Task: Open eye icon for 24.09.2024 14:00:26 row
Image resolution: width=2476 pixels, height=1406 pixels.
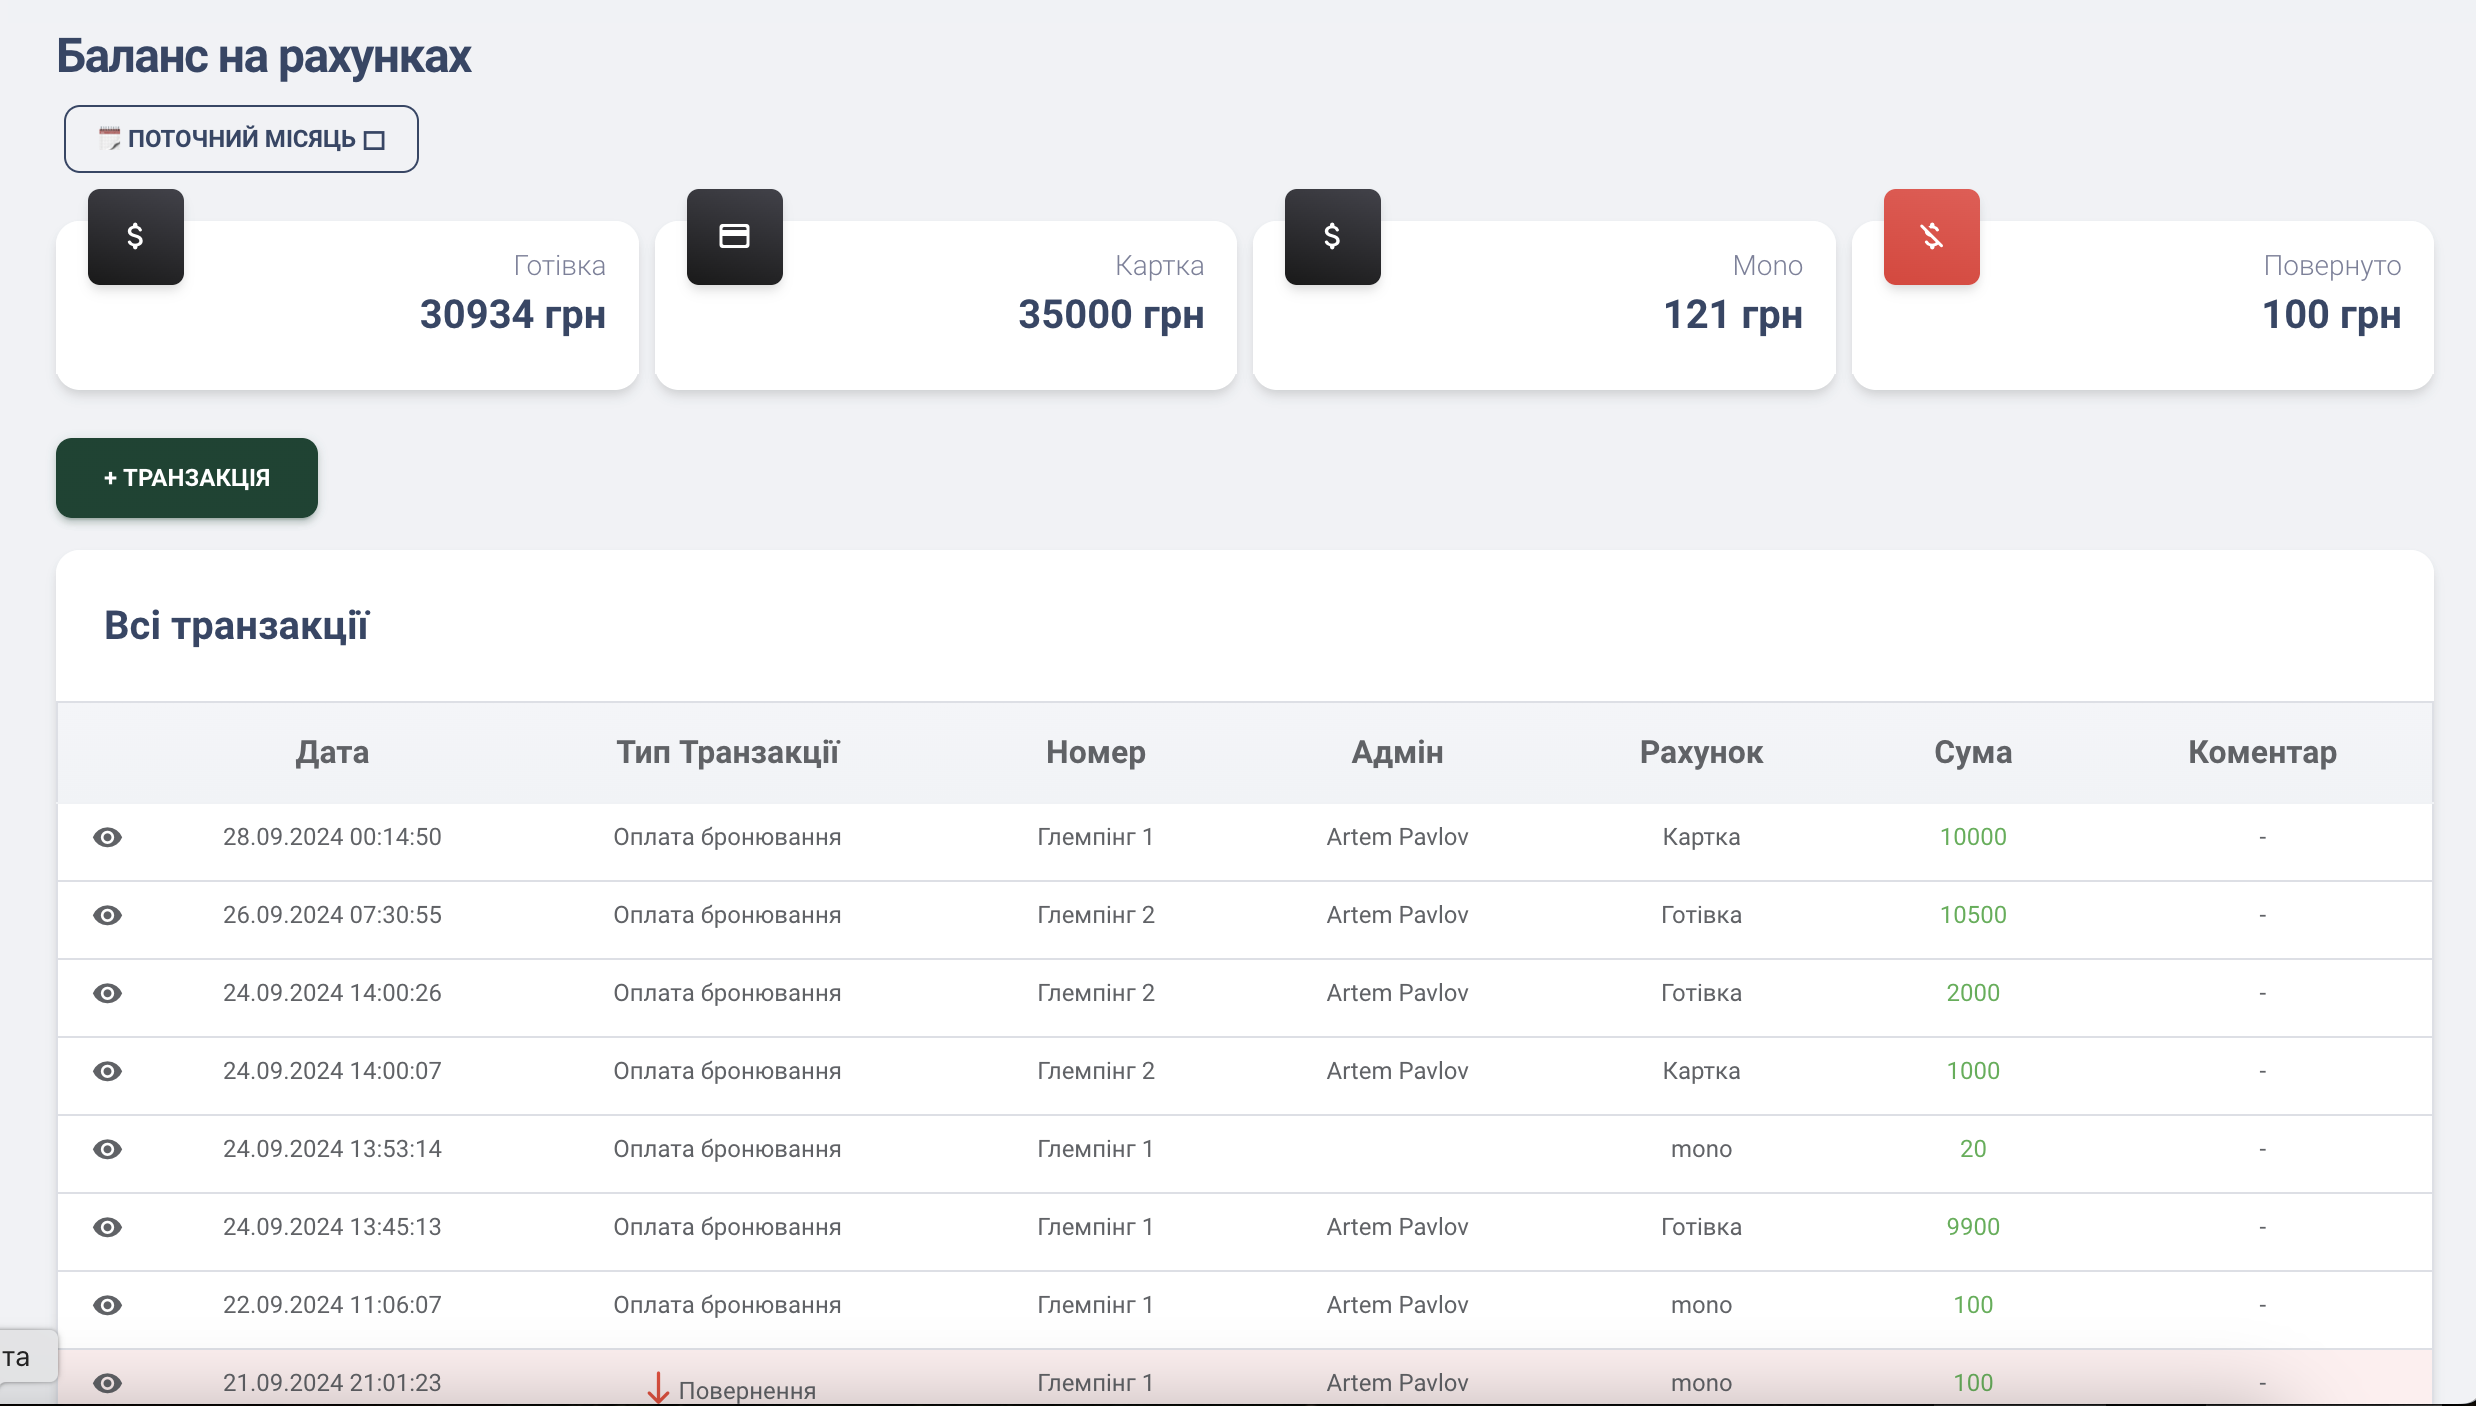Action: point(107,993)
